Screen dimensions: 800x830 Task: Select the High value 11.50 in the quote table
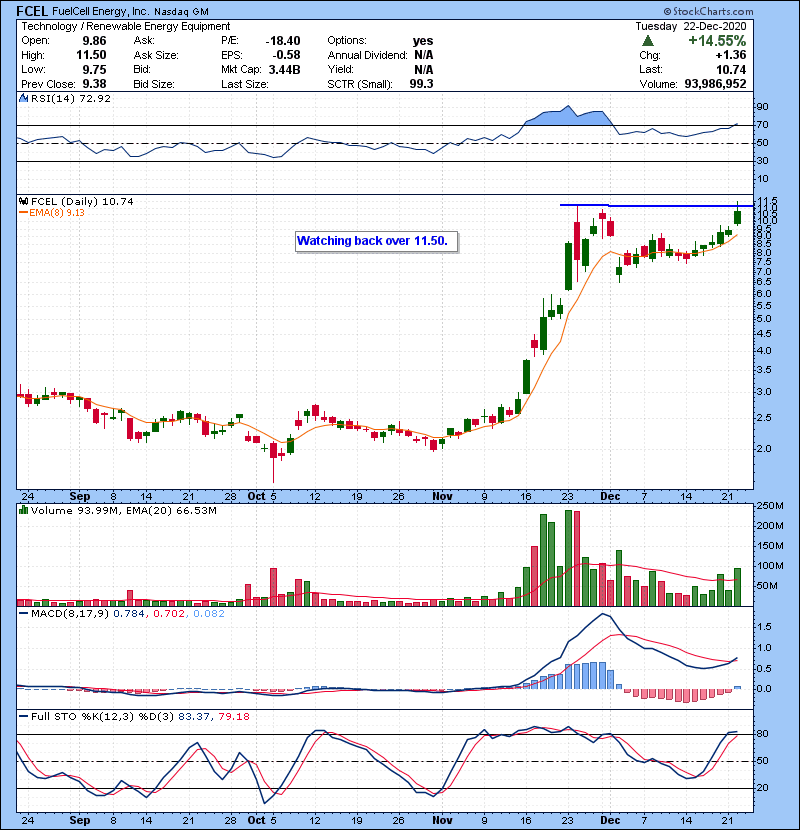click(91, 55)
